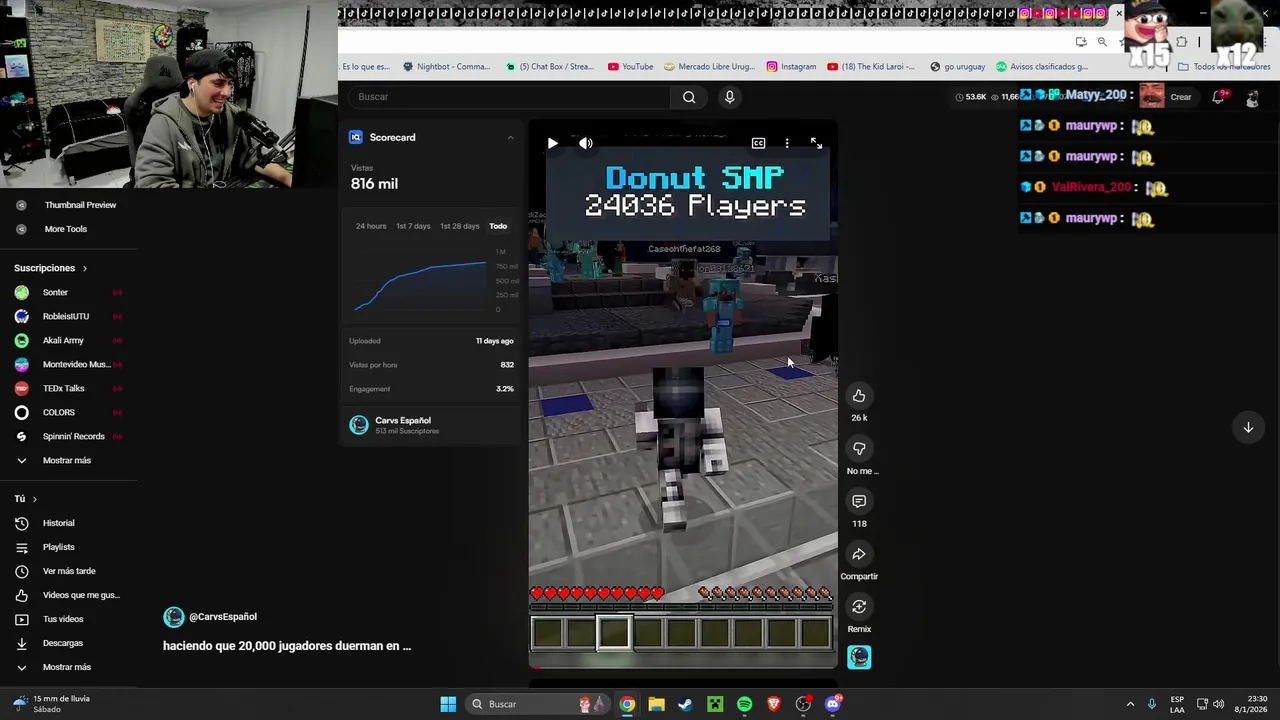Open Mercado Libre Urug... bookmark

tap(709, 67)
